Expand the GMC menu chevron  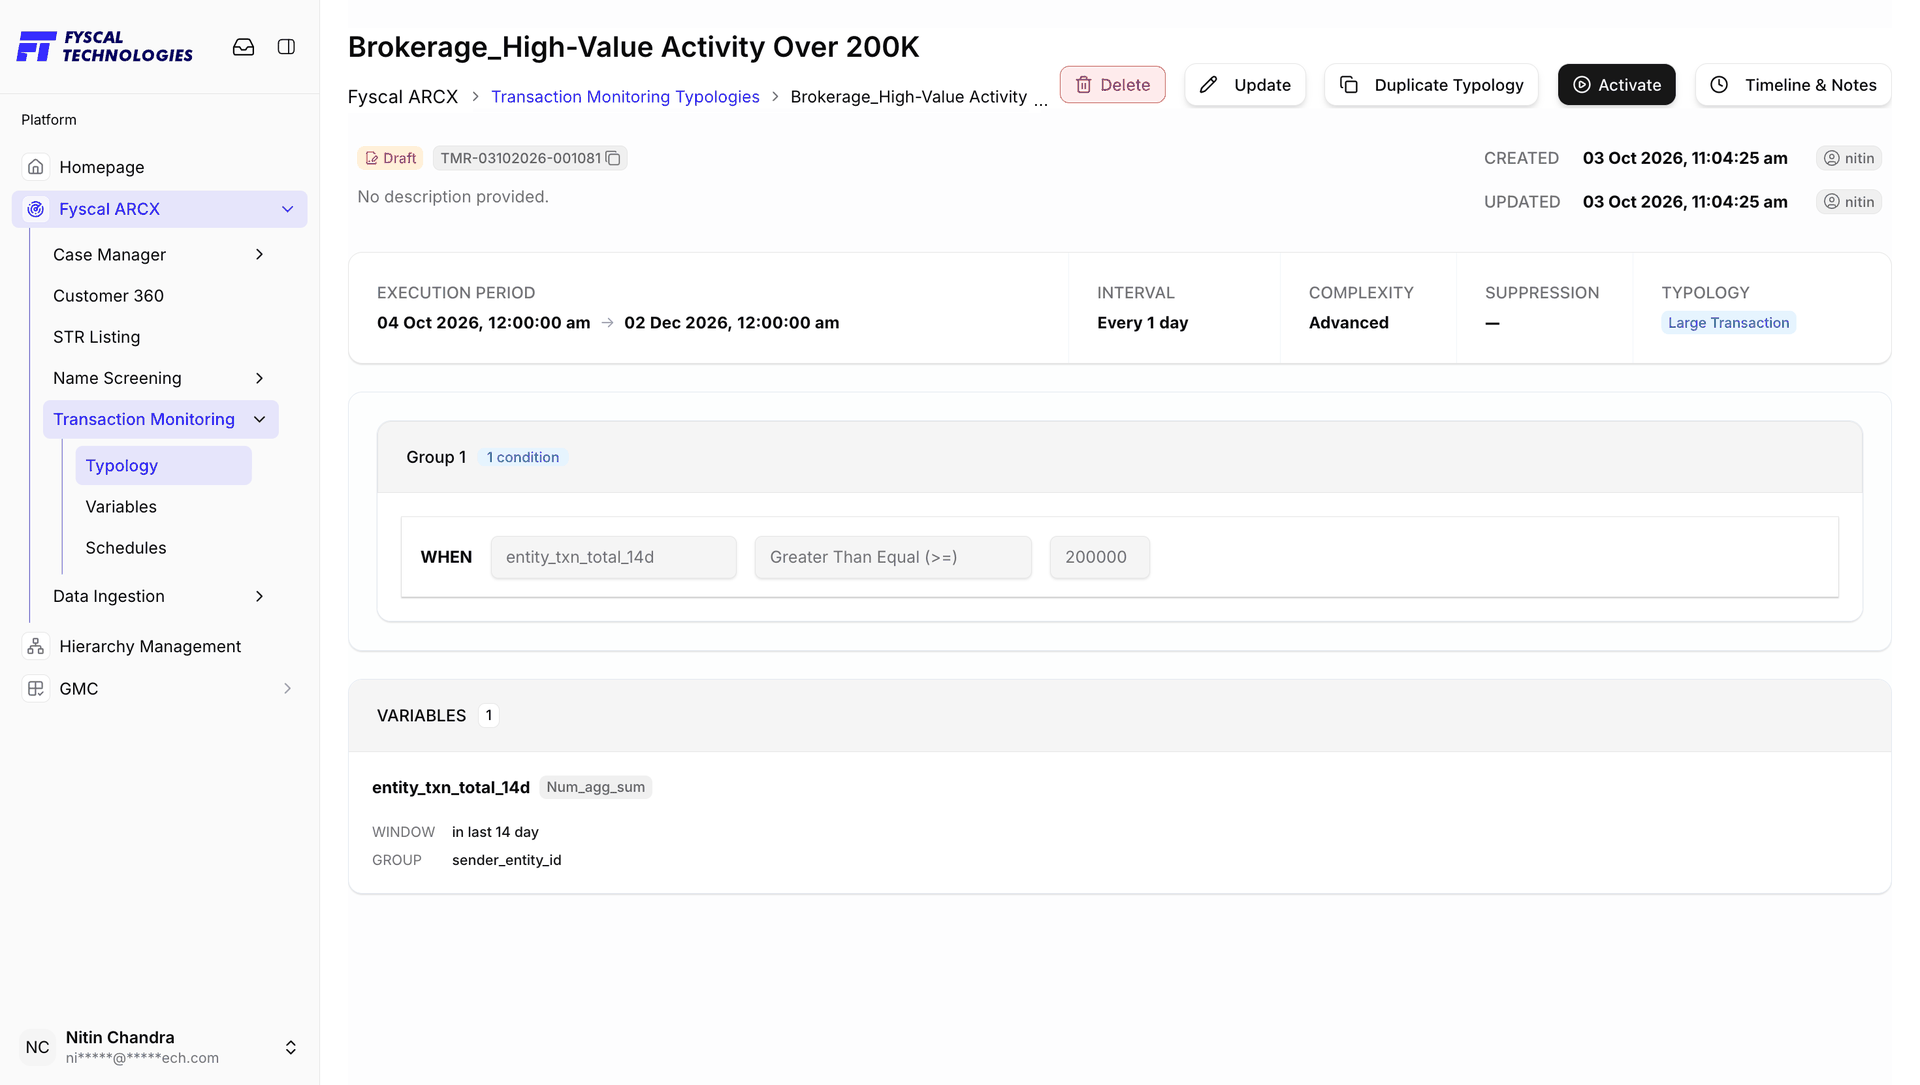(x=288, y=688)
